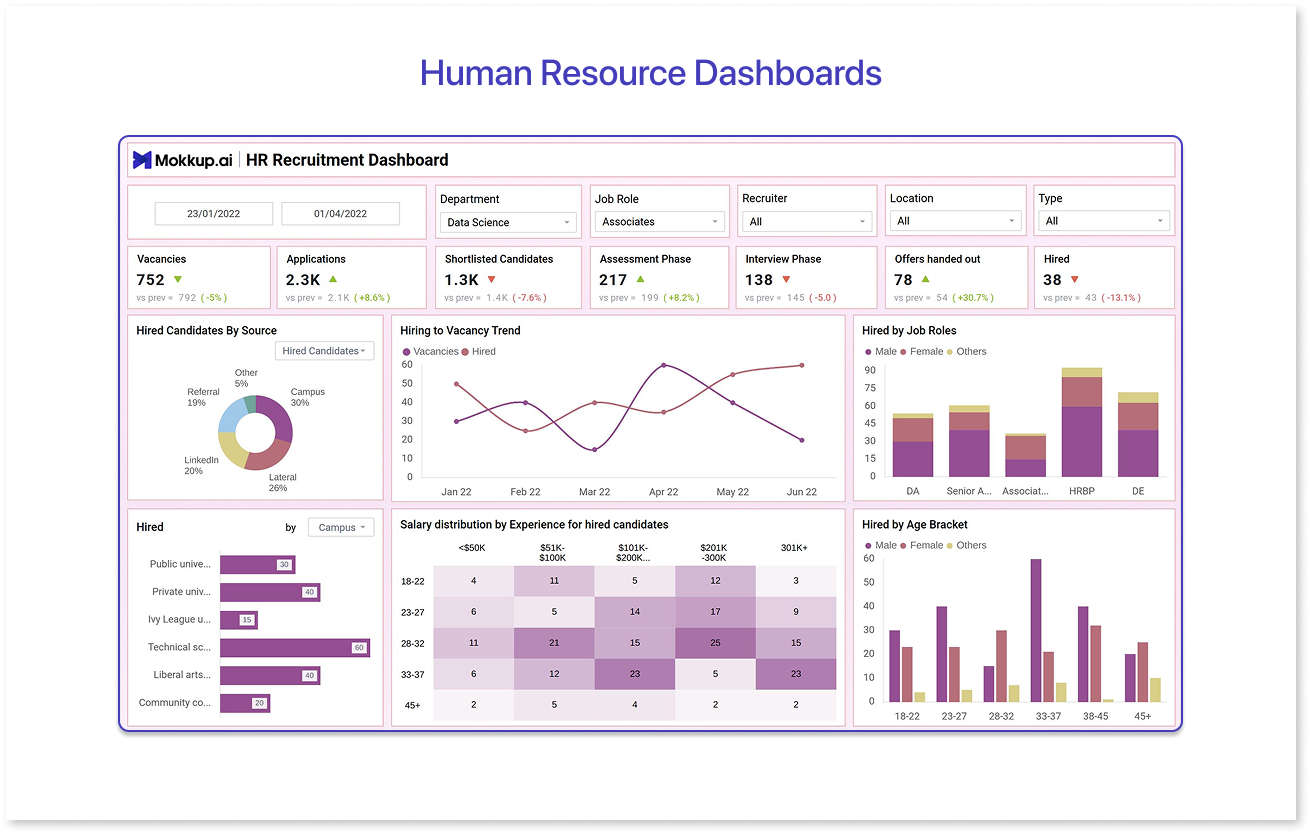Toggle Female legend in Hired by Age Bracket

921,546
